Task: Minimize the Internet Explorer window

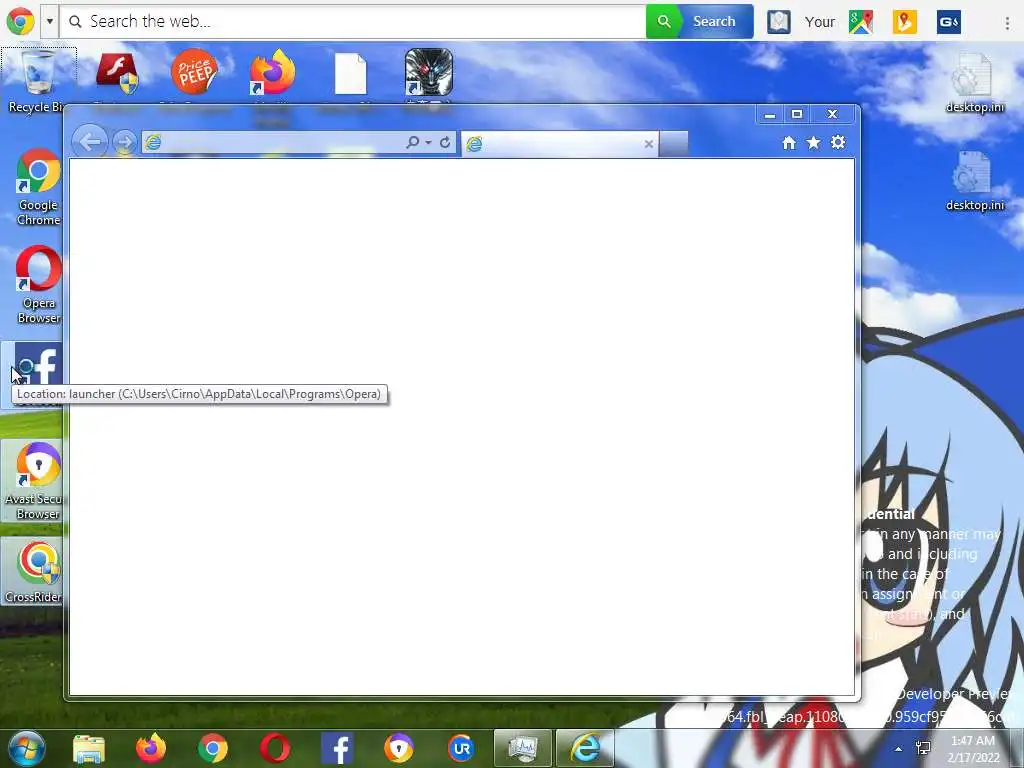Action: point(770,115)
